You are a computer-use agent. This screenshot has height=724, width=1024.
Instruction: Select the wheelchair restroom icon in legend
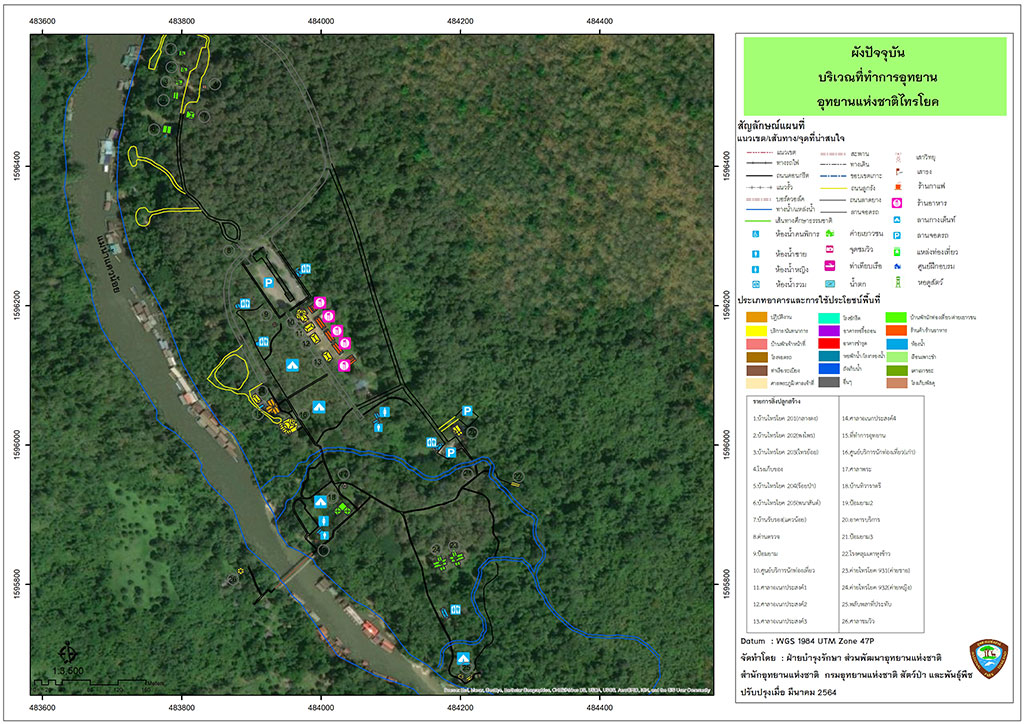coord(756,234)
